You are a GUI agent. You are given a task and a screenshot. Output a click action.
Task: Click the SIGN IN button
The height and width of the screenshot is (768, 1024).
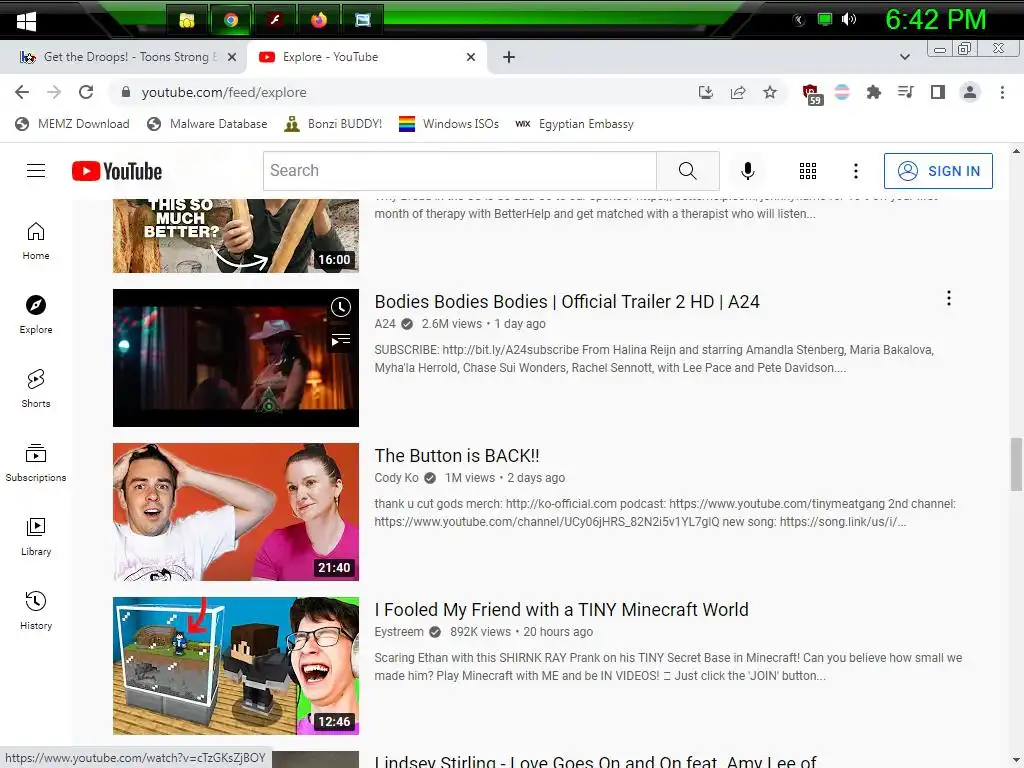pos(938,171)
